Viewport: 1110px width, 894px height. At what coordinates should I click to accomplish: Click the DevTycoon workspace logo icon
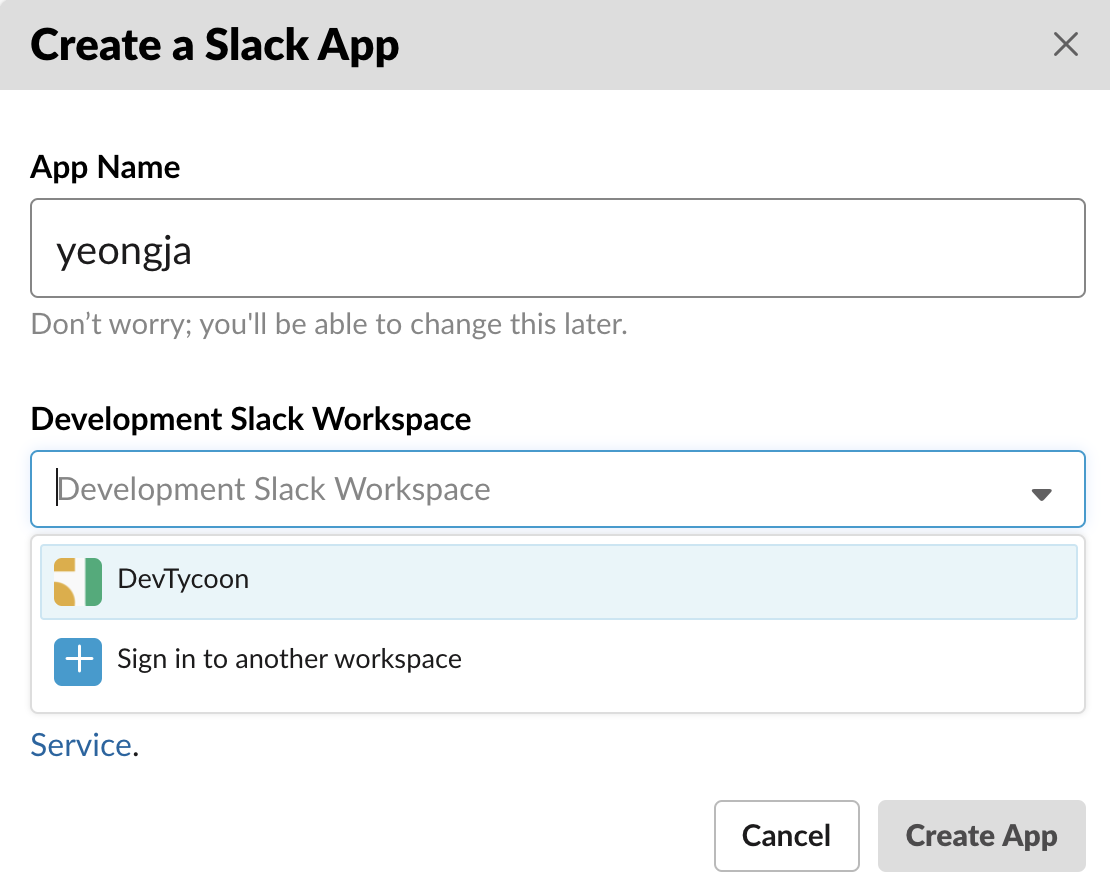pyautogui.click(x=78, y=582)
